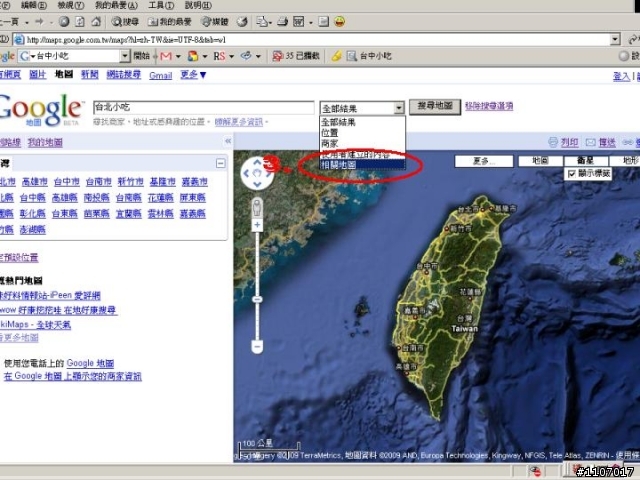640x480 pixels.
Task: Open dropdown arrow next to Send To icon
Action: (258, 56)
